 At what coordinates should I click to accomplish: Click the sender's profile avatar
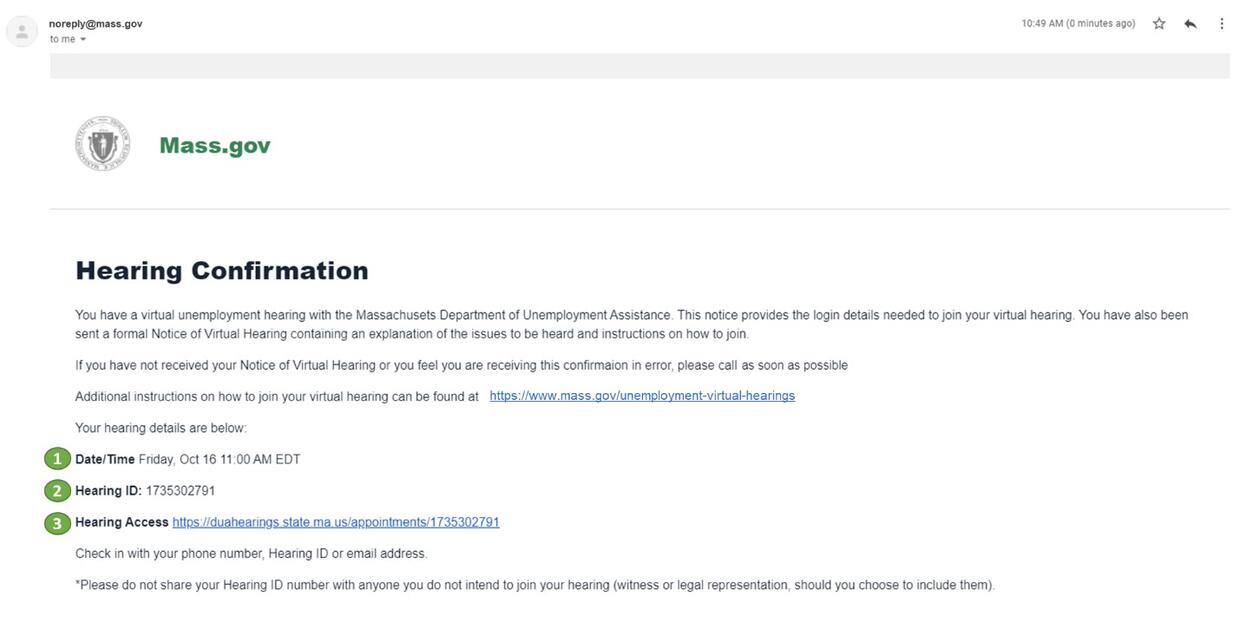click(22, 31)
